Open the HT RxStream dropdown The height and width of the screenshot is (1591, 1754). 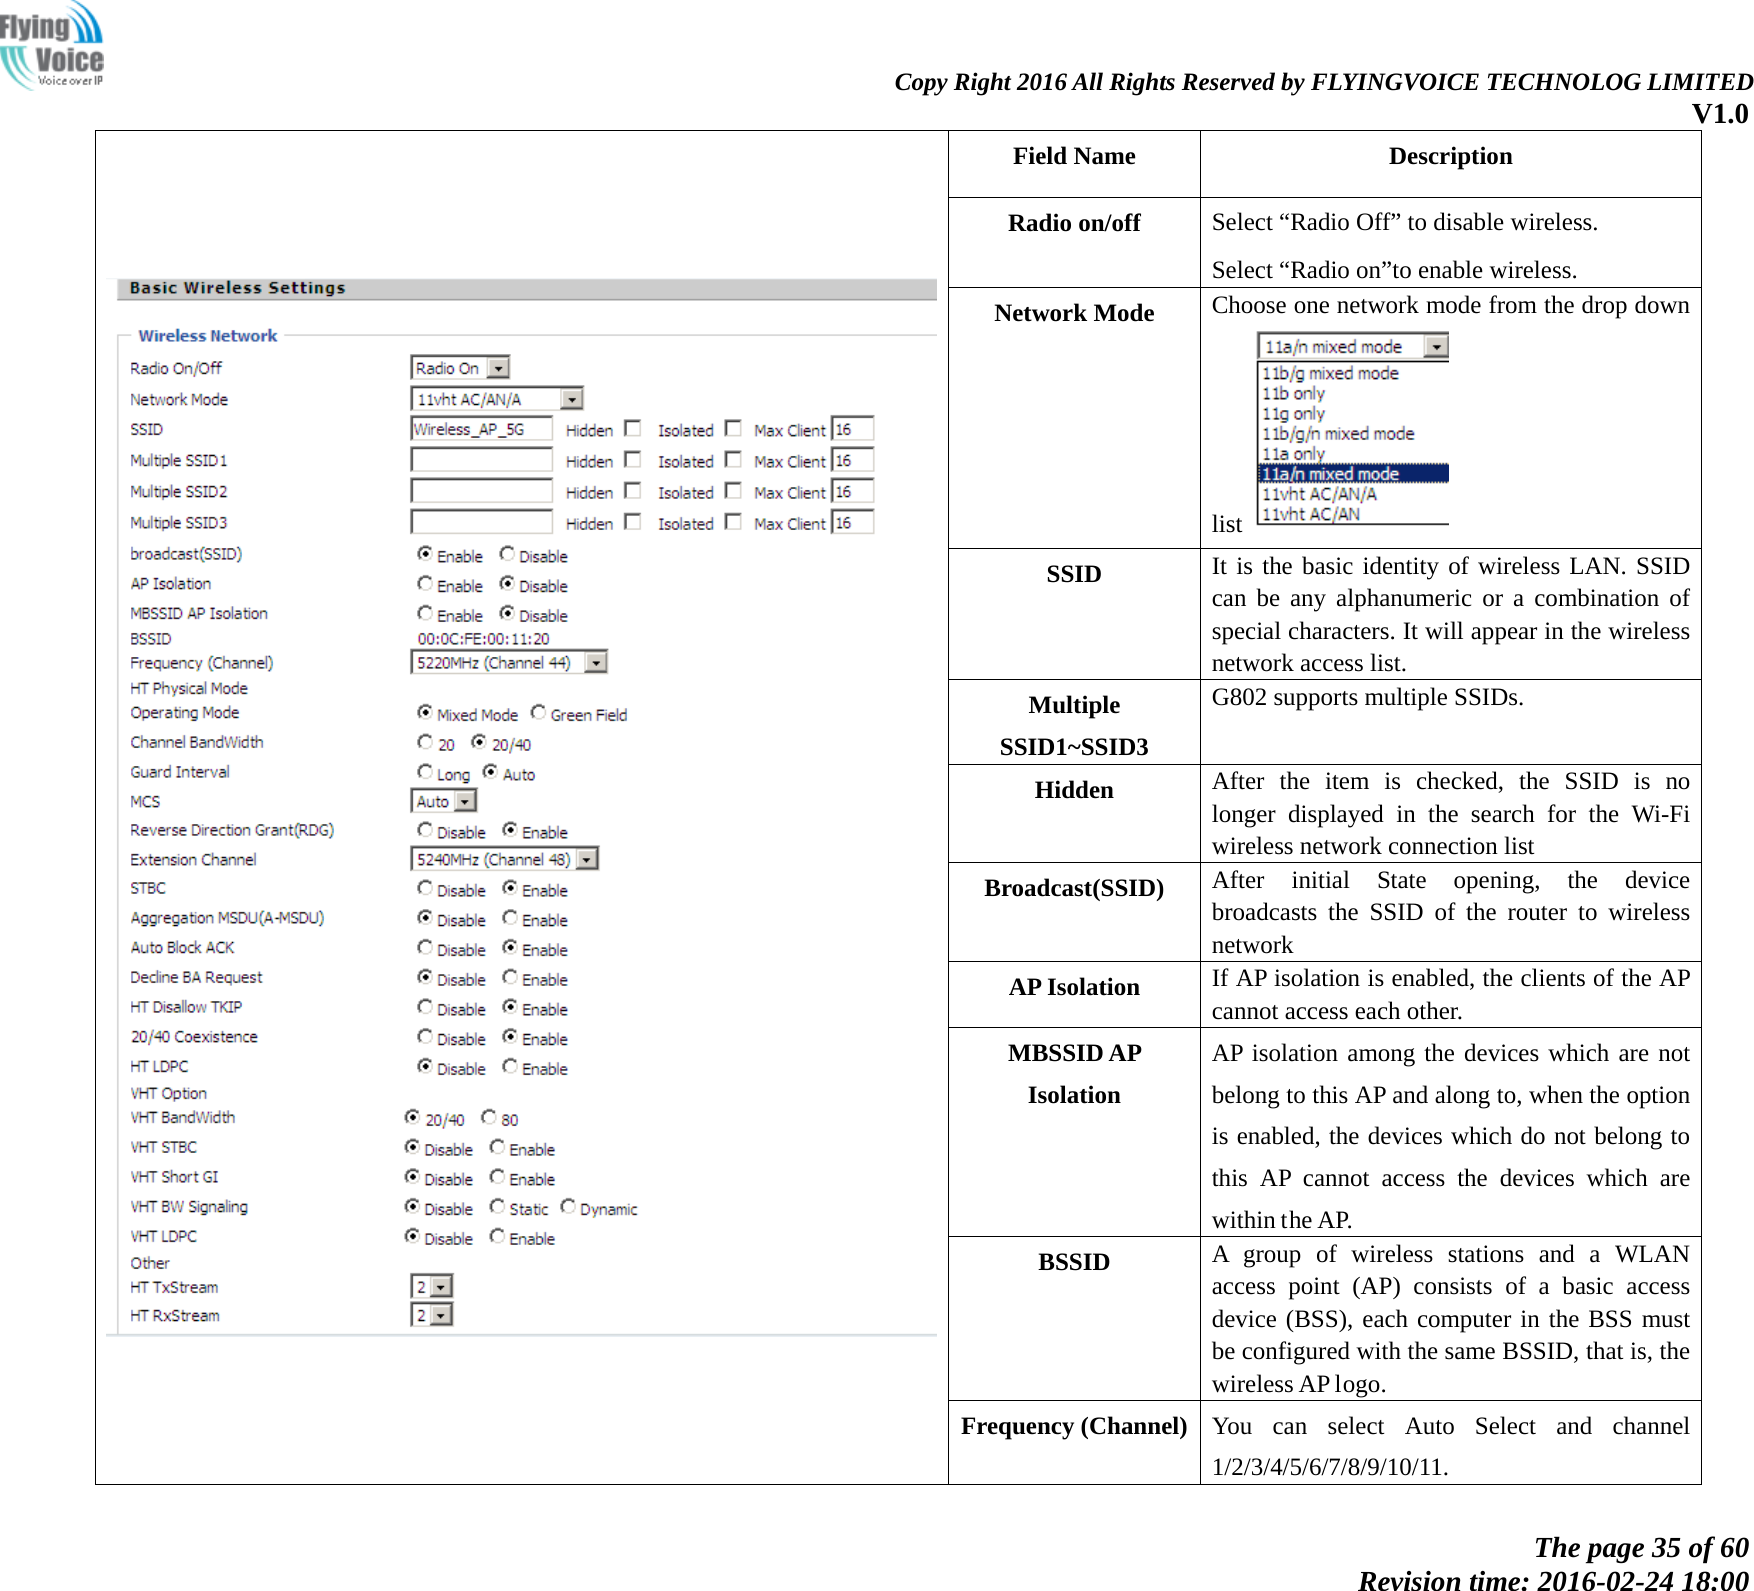pyautogui.click(x=440, y=1317)
